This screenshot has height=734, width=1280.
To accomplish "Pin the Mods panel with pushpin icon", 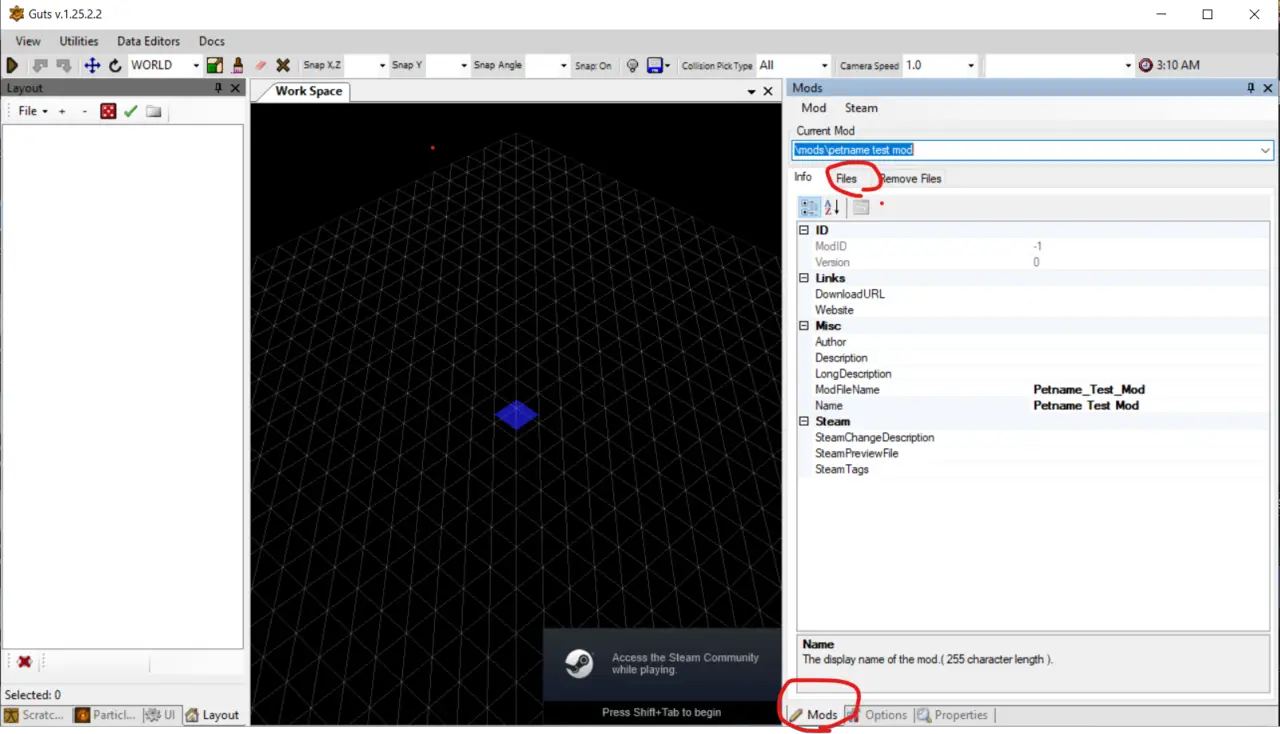I will tap(1251, 88).
